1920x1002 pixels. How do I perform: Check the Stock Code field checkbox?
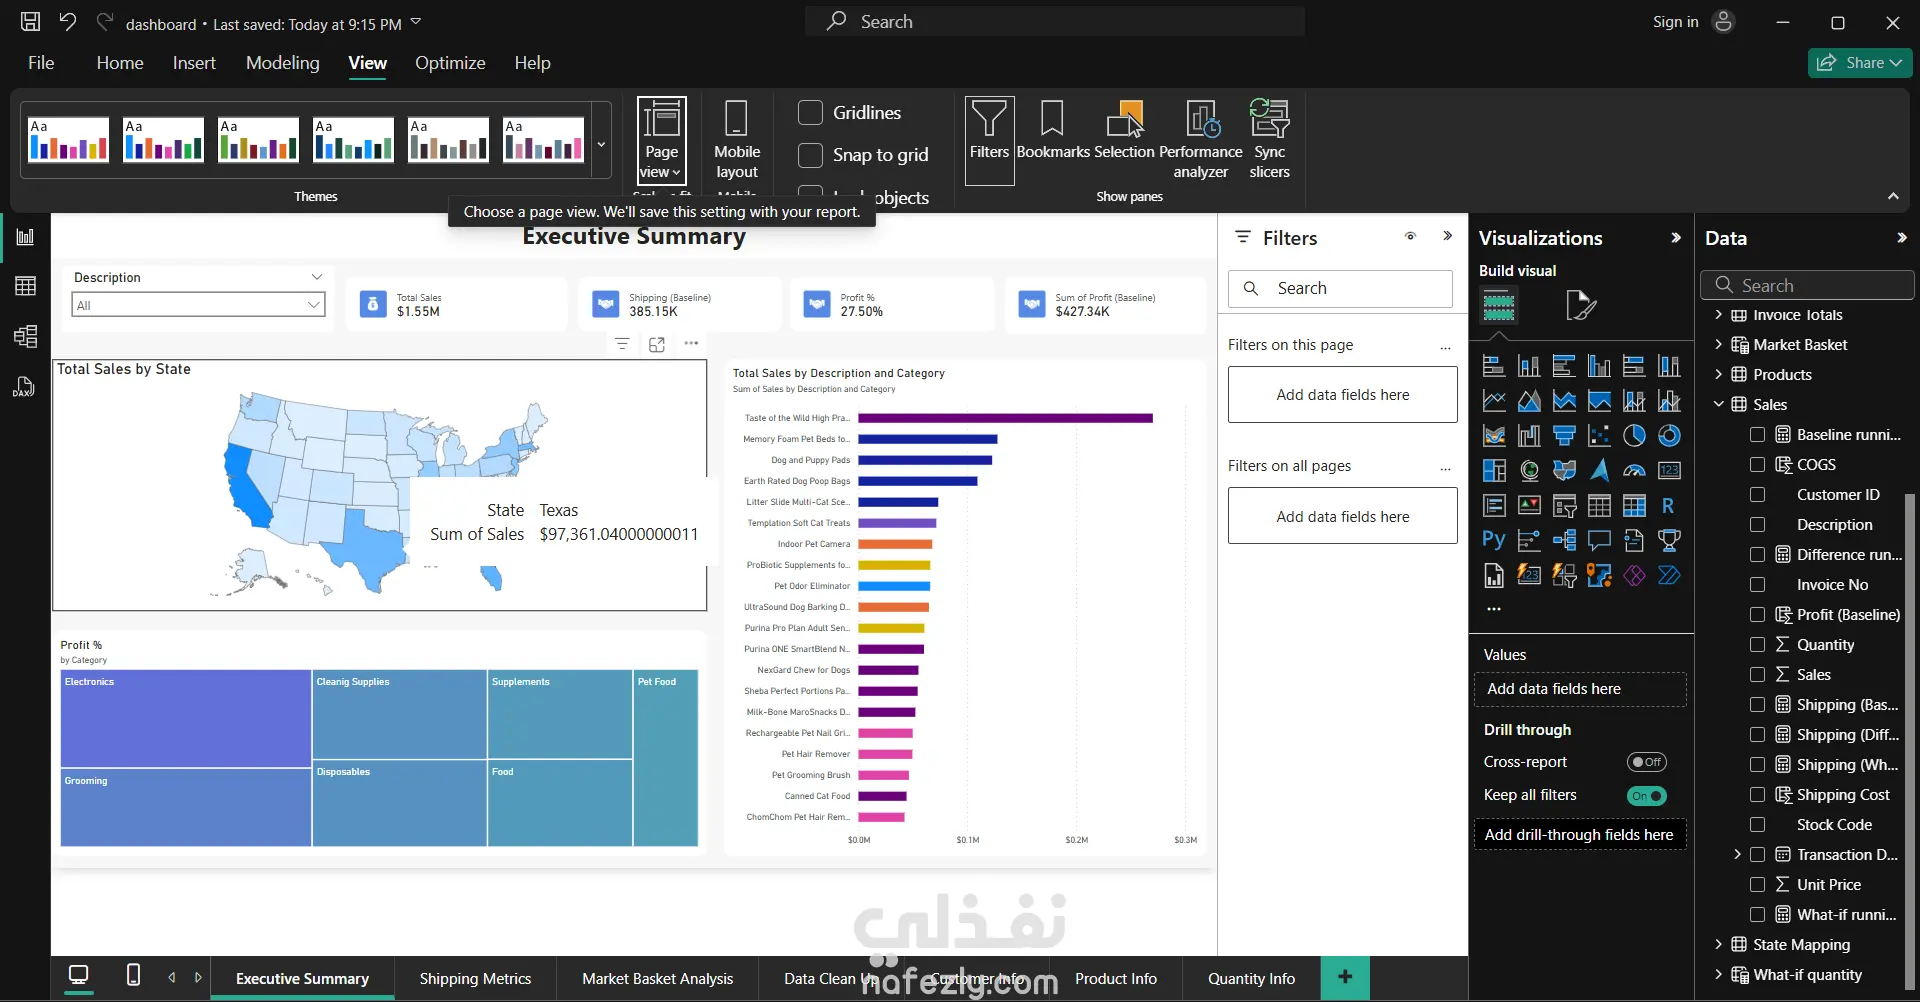1757,825
